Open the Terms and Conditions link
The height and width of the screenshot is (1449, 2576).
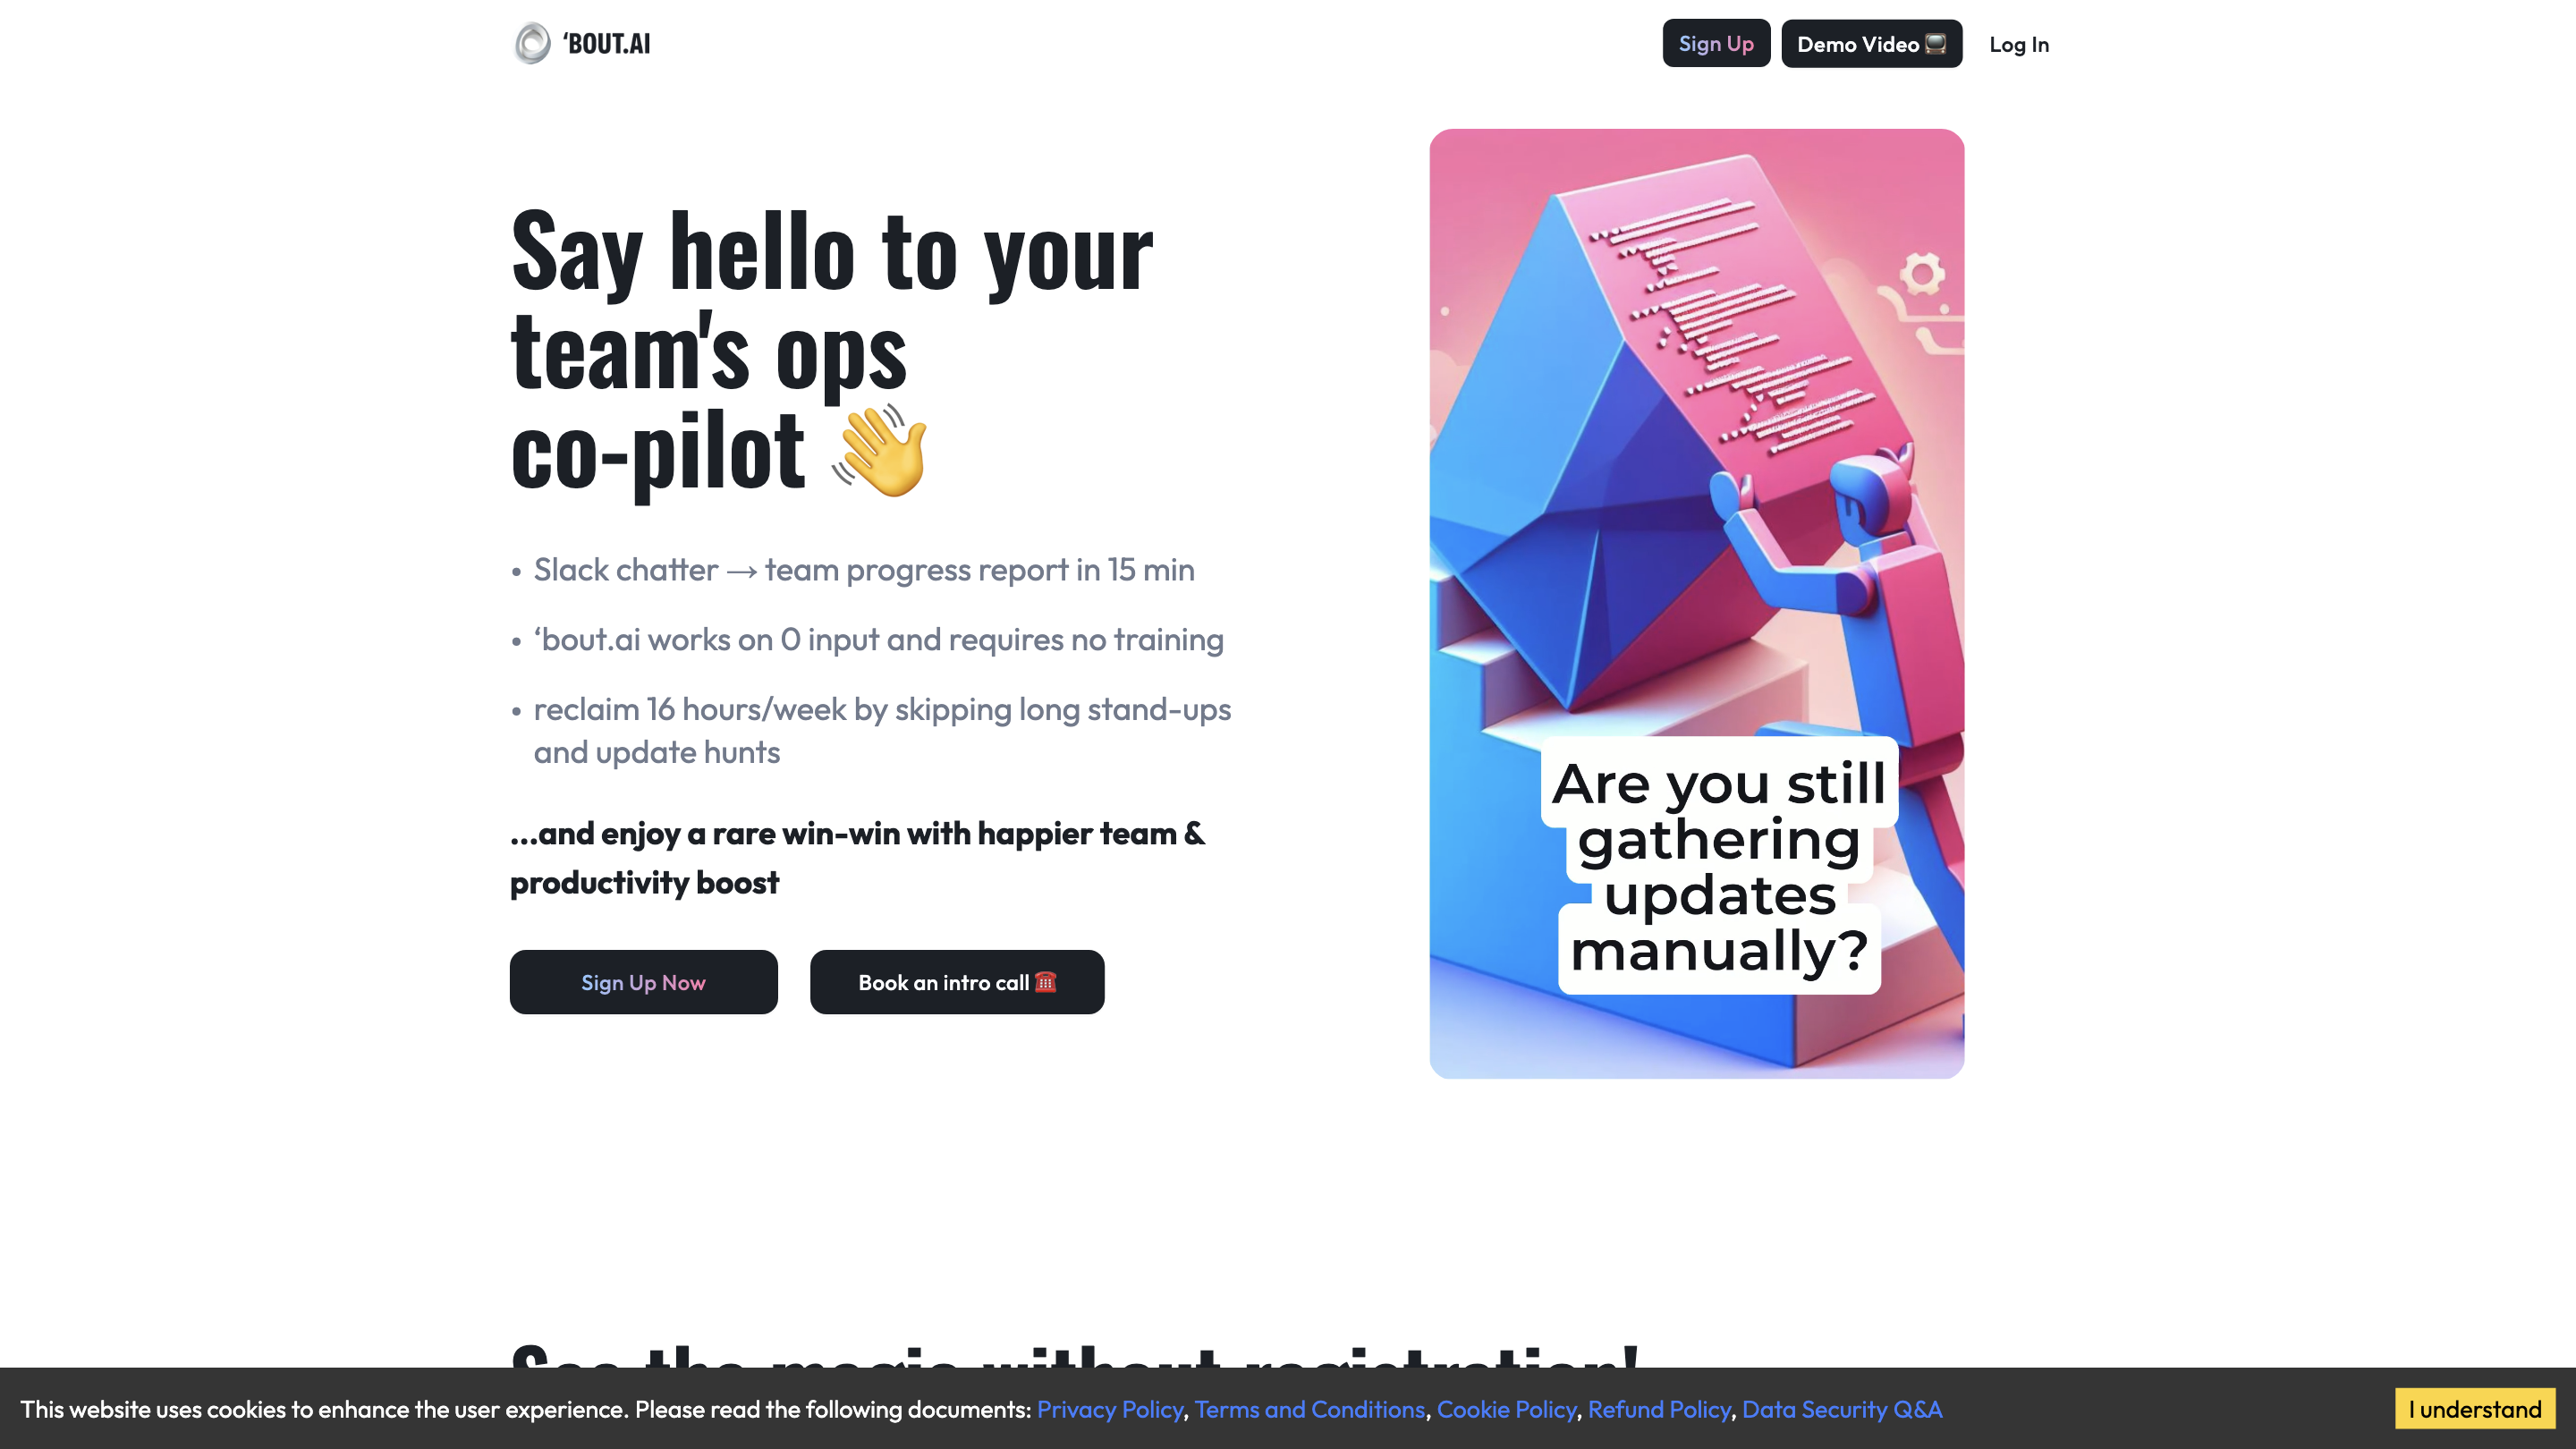tap(1309, 1409)
